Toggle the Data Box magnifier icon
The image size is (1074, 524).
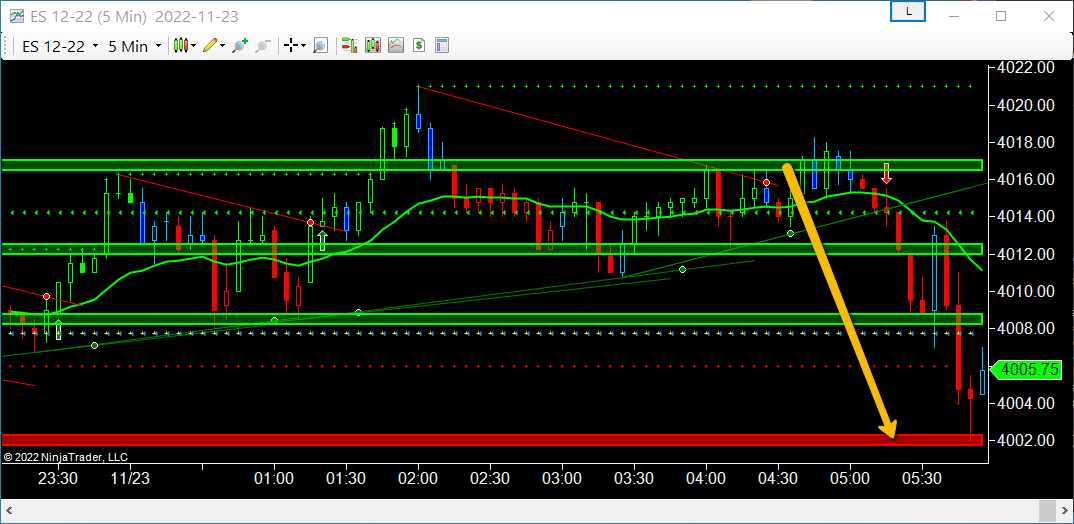click(x=320, y=46)
